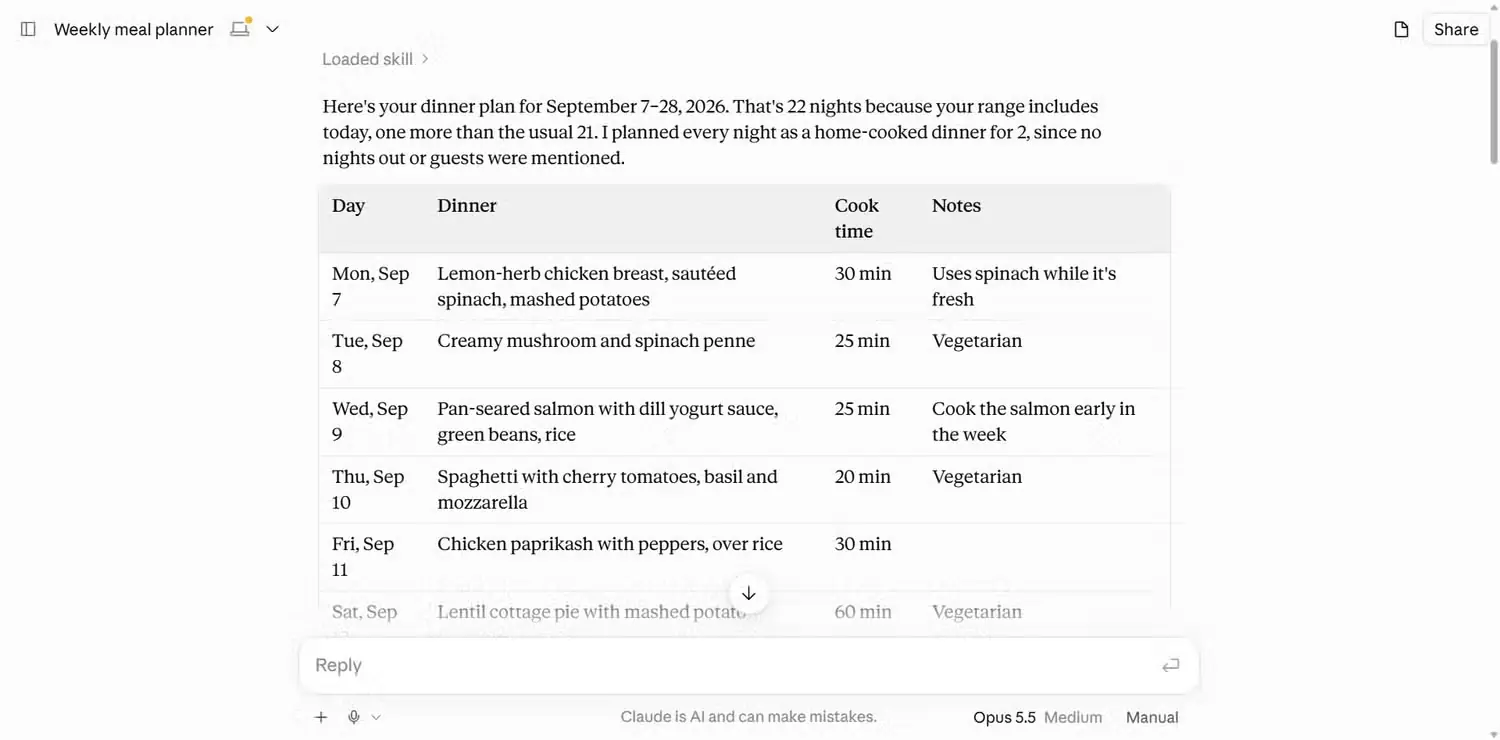Click the Cook time column header
Image resolution: width=1500 pixels, height=740 pixels.
coord(857,218)
